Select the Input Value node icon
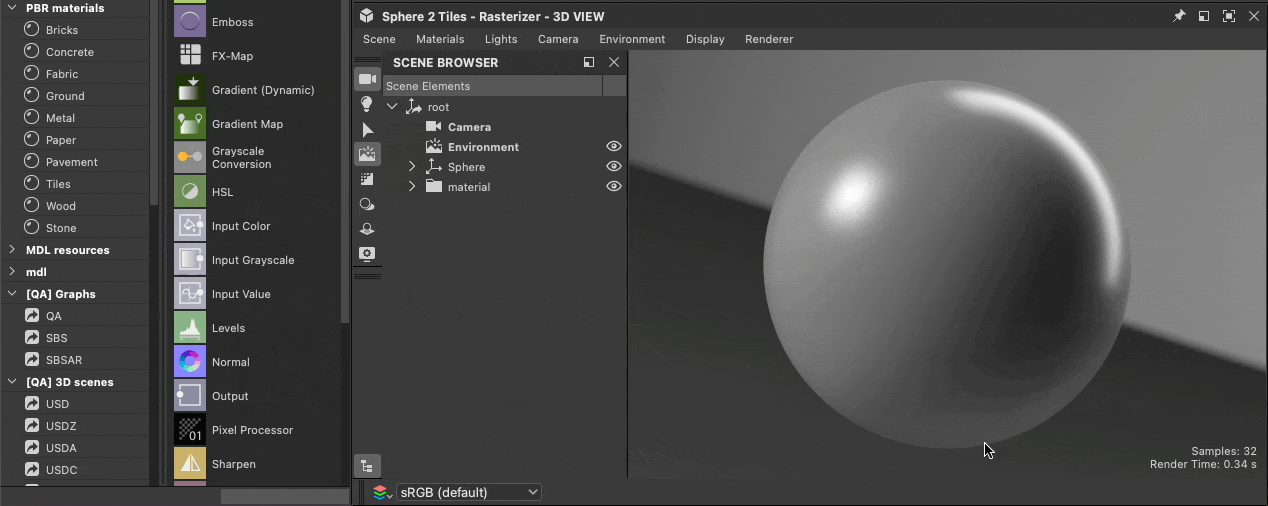Viewport: 1268px width, 506px height. click(190, 293)
